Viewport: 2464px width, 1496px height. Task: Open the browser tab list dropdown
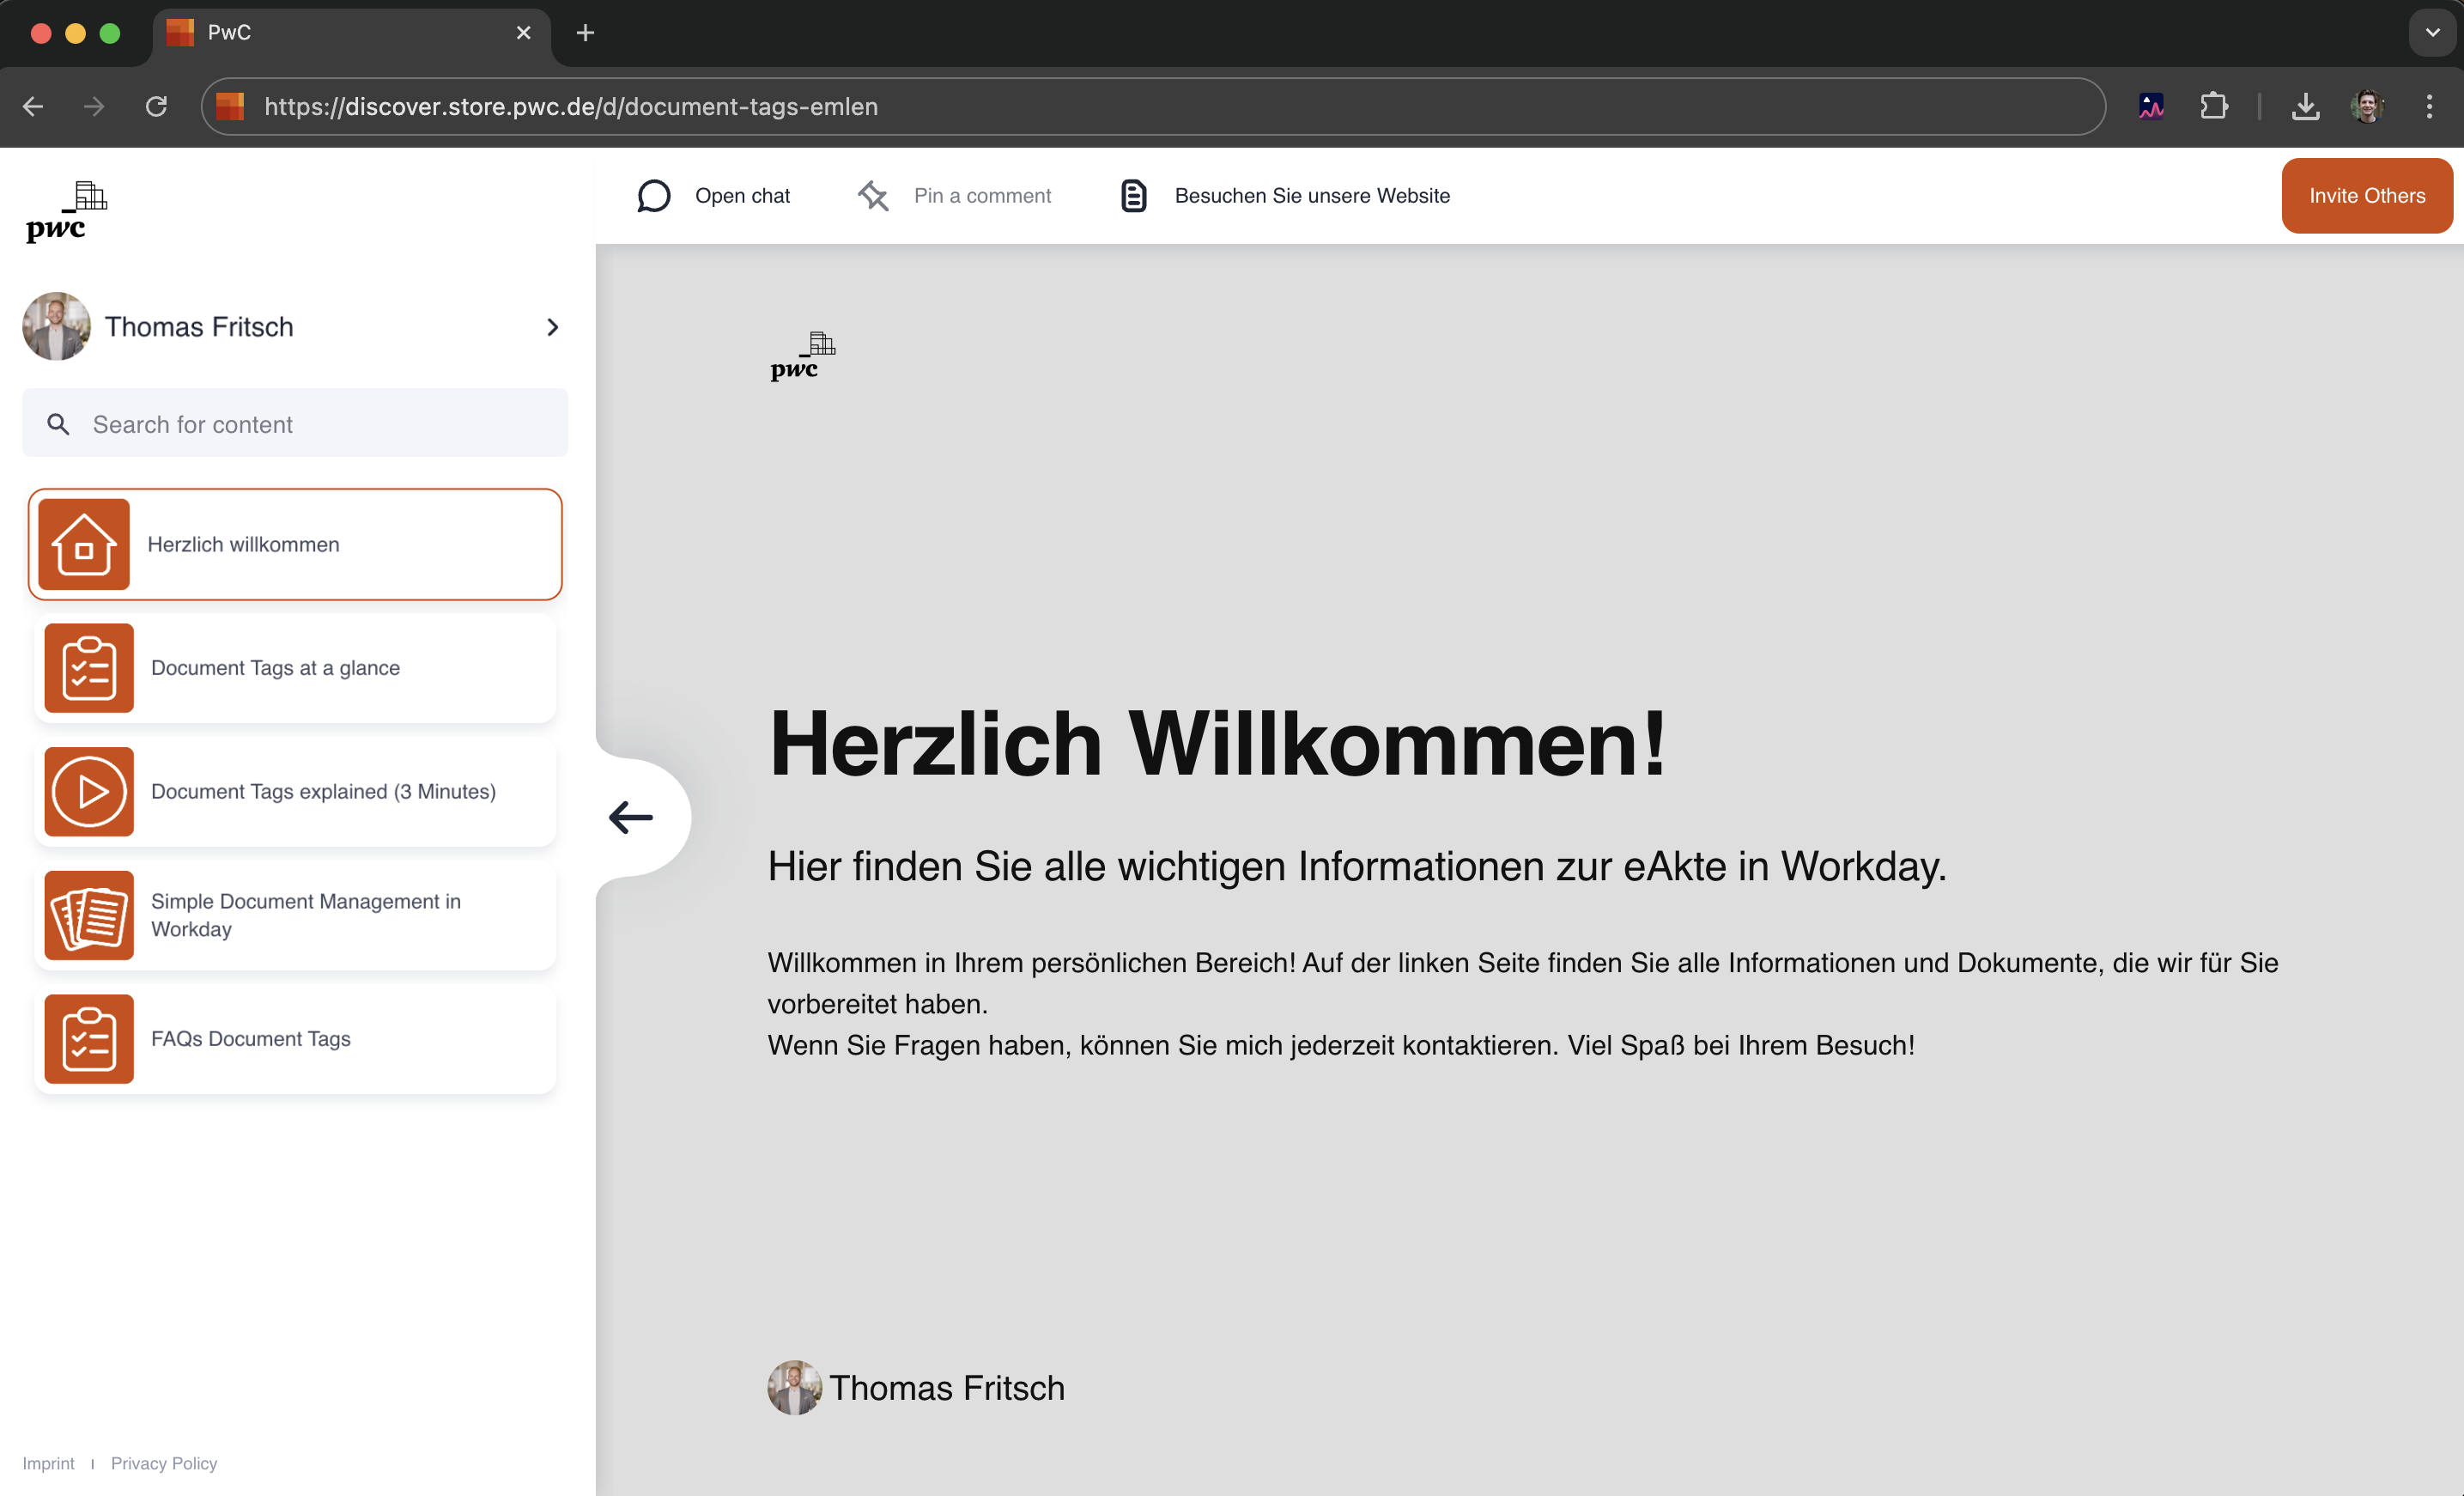2432,33
